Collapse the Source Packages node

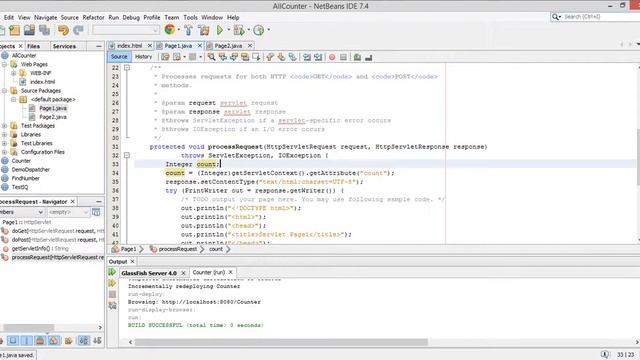(x=4, y=91)
